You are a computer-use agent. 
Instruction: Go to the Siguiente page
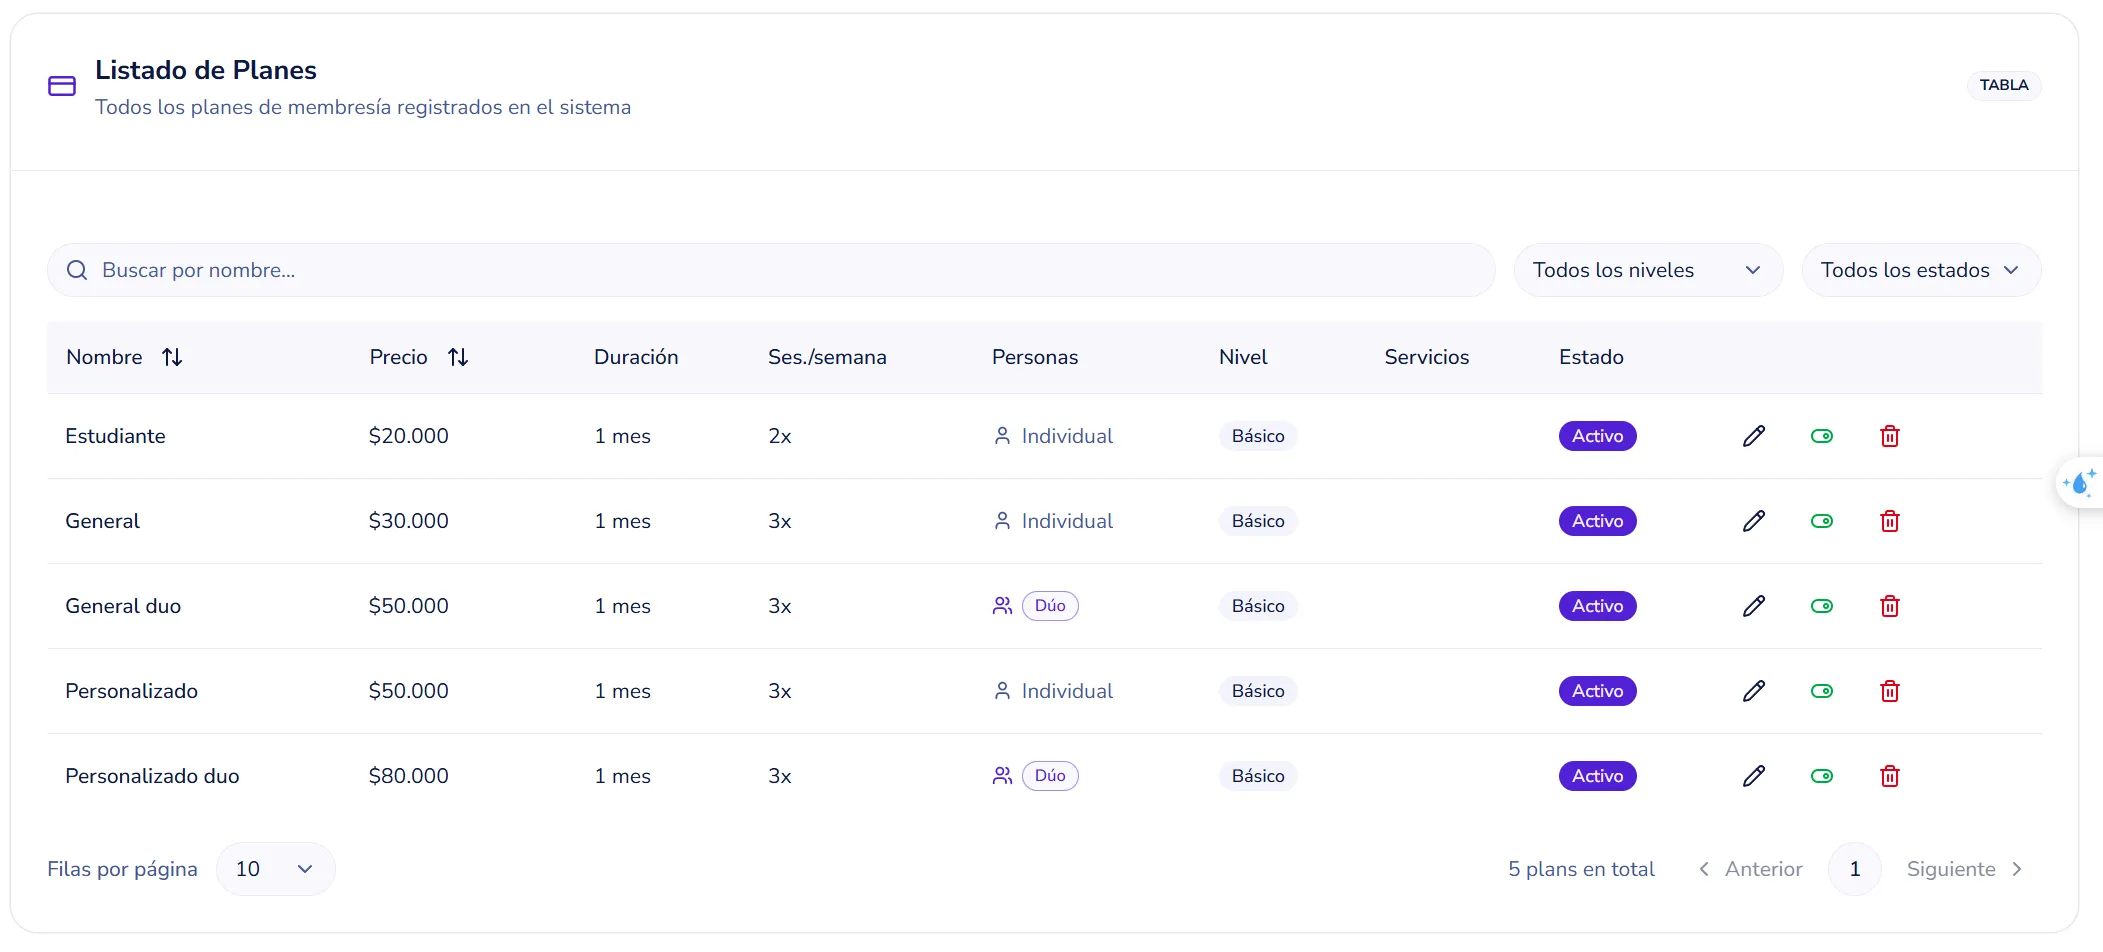click(1965, 869)
